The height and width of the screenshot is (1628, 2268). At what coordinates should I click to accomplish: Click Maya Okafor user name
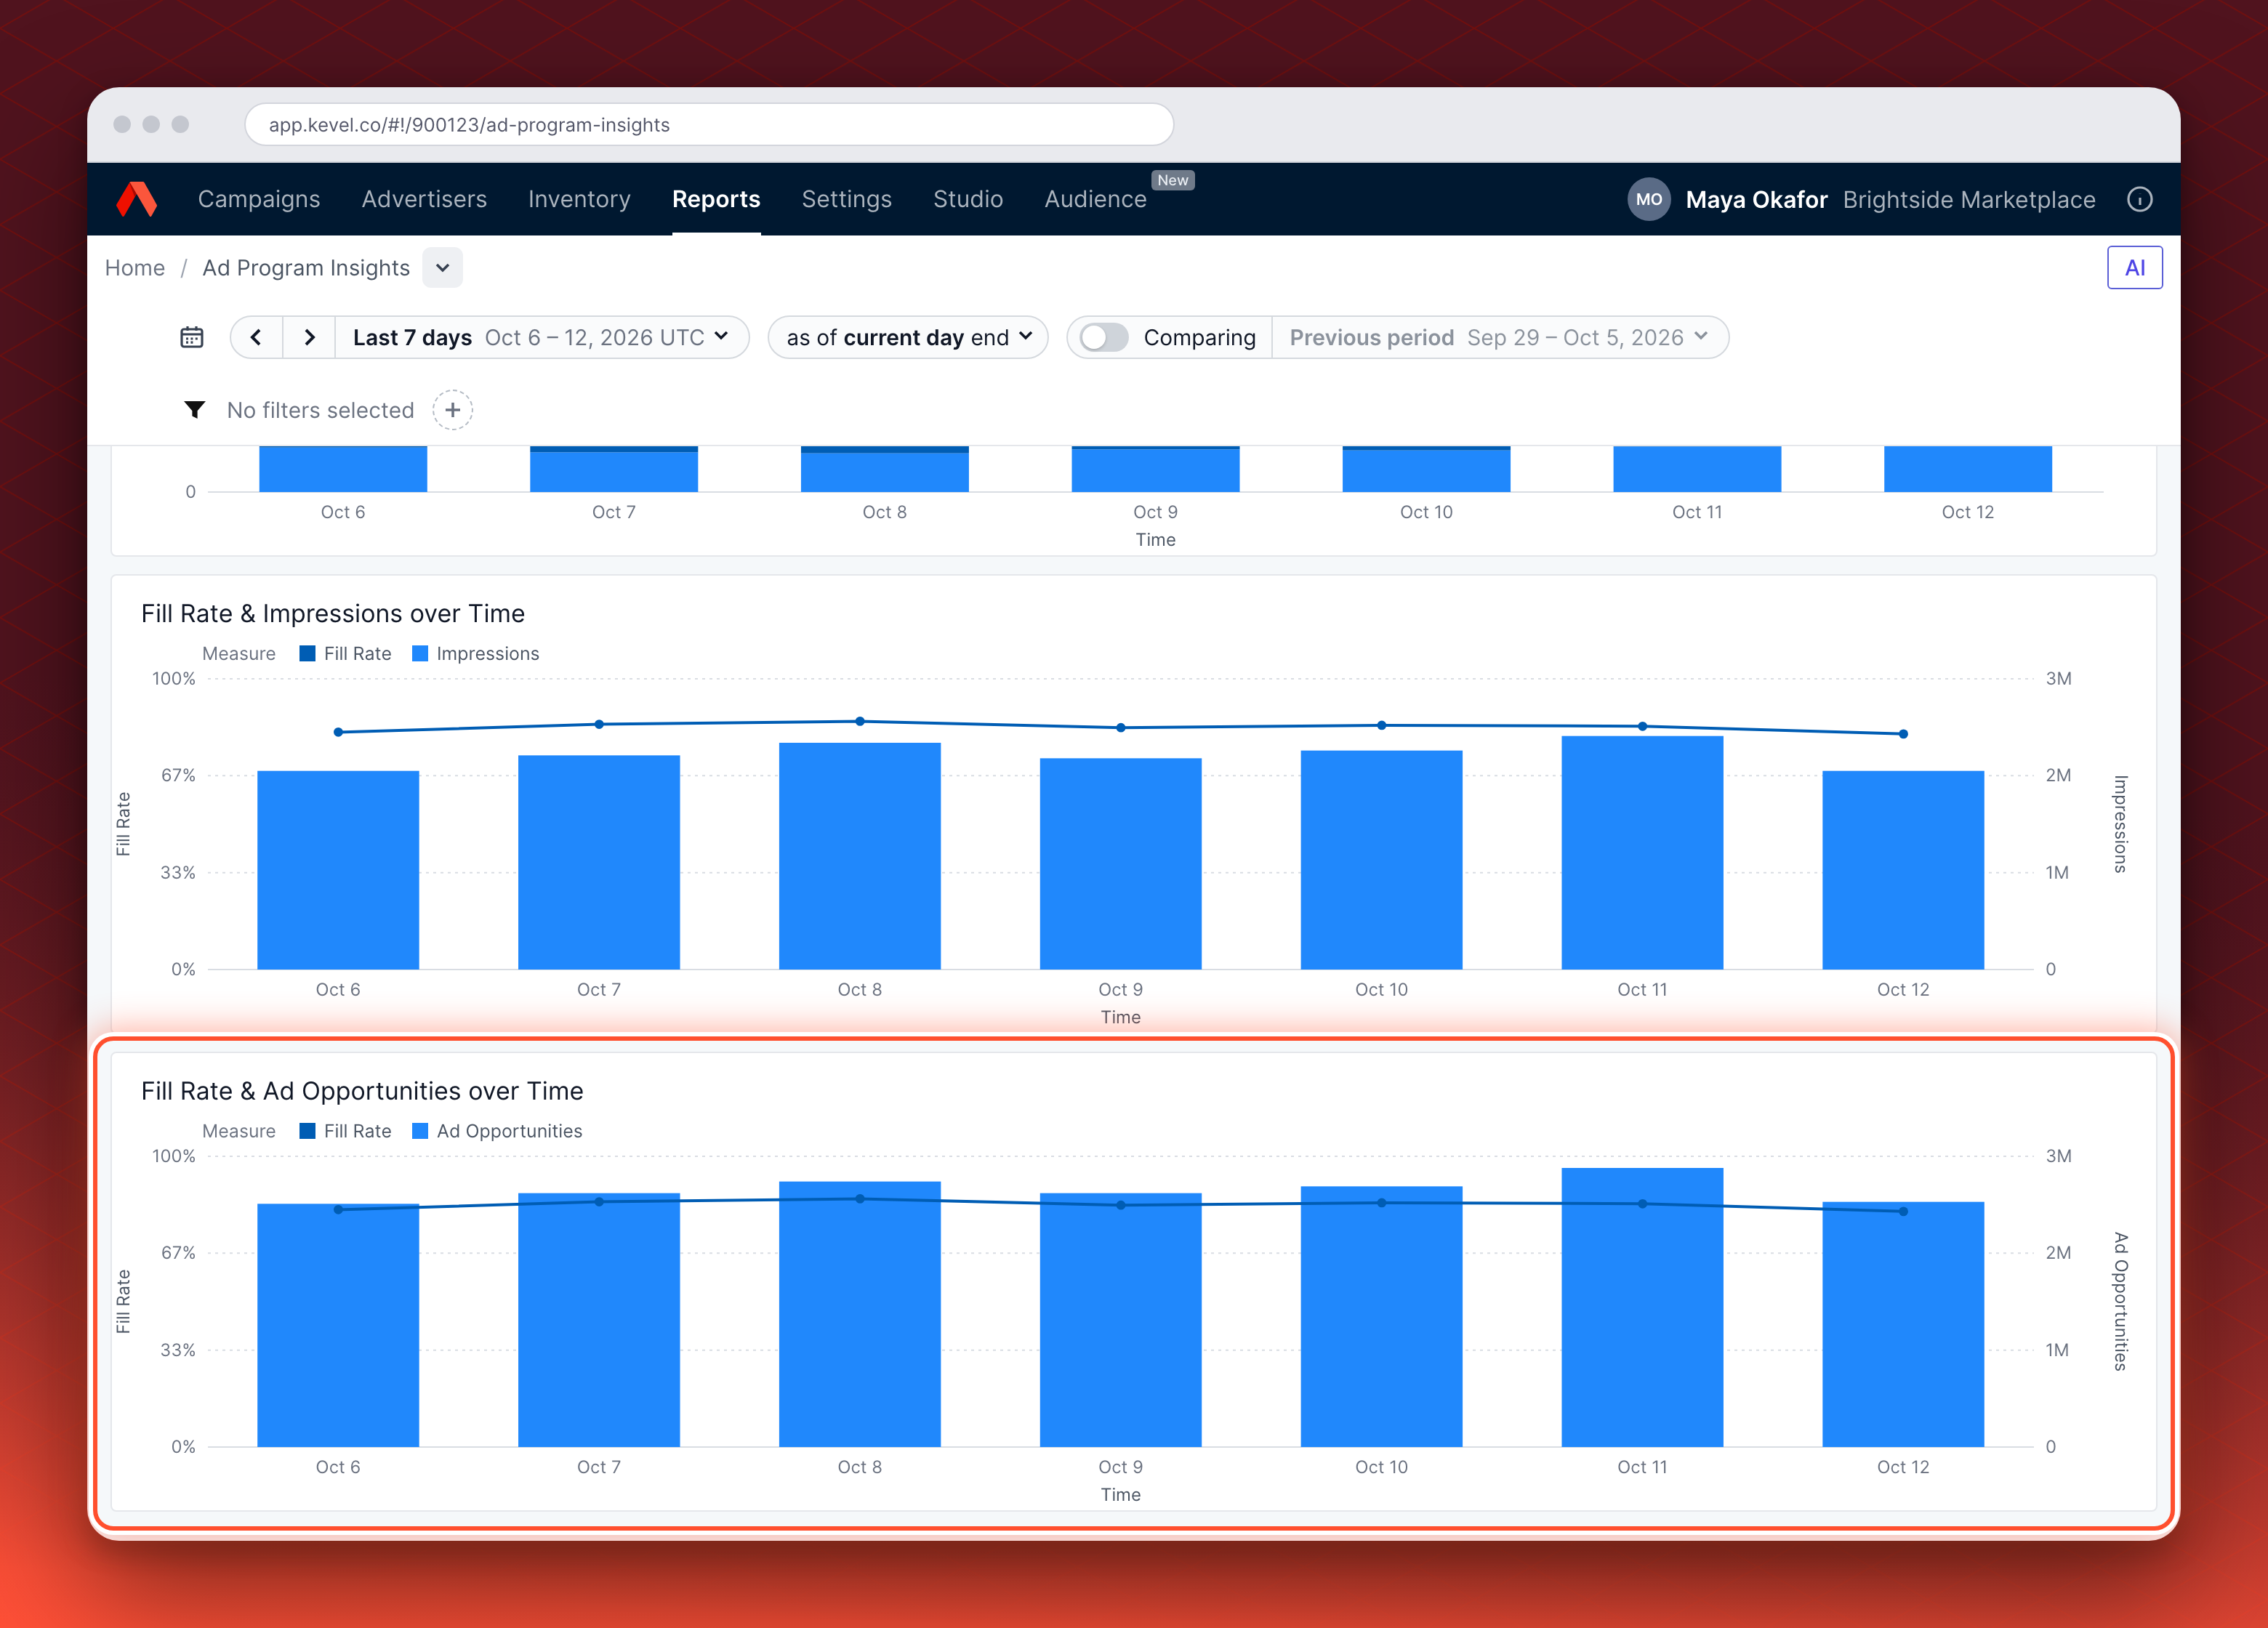point(1756,199)
